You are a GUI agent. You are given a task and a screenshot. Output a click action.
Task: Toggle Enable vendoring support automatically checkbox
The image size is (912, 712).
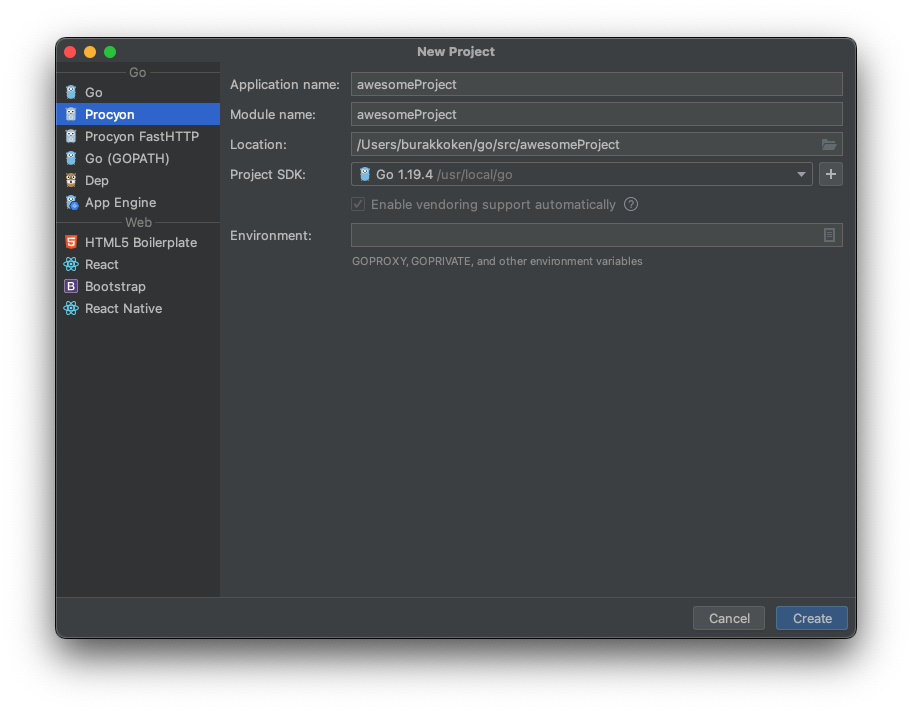pyautogui.click(x=358, y=204)
